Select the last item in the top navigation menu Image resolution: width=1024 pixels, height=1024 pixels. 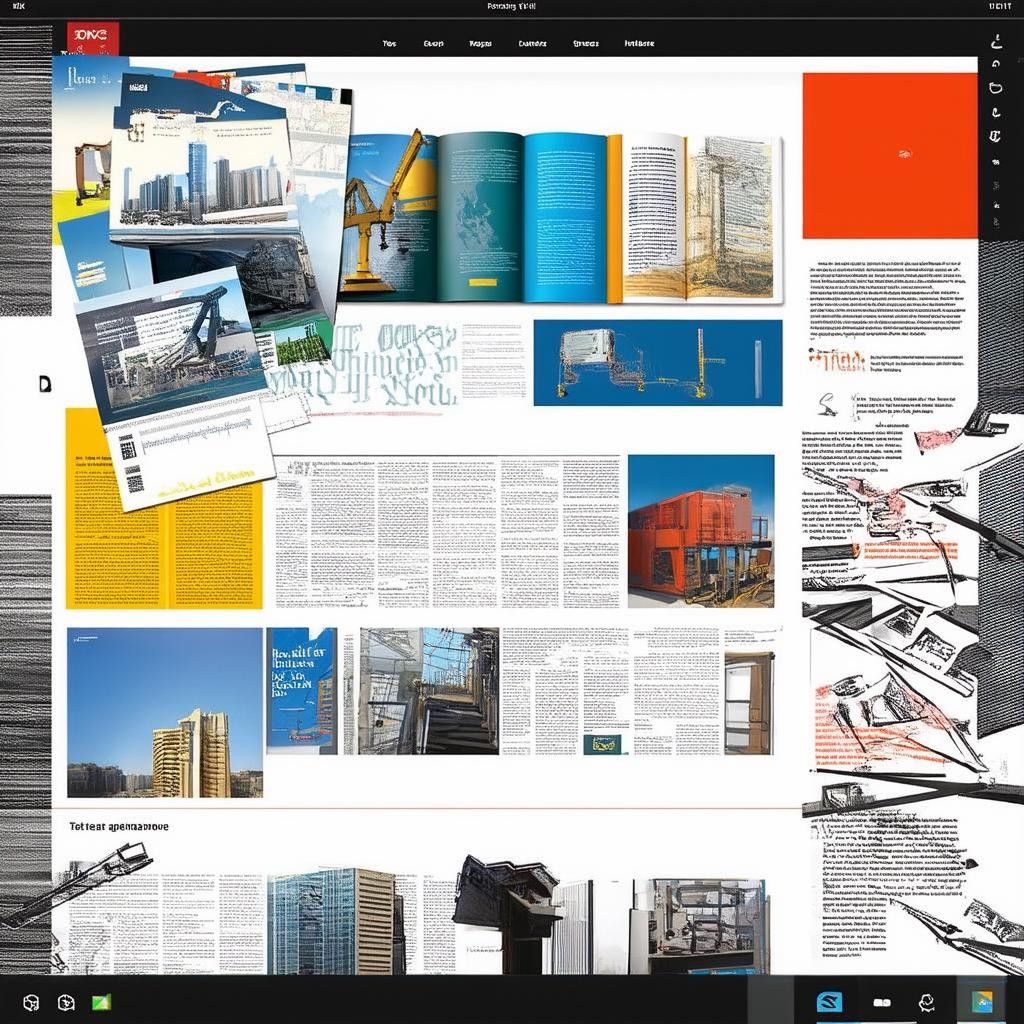coord(639,44)
